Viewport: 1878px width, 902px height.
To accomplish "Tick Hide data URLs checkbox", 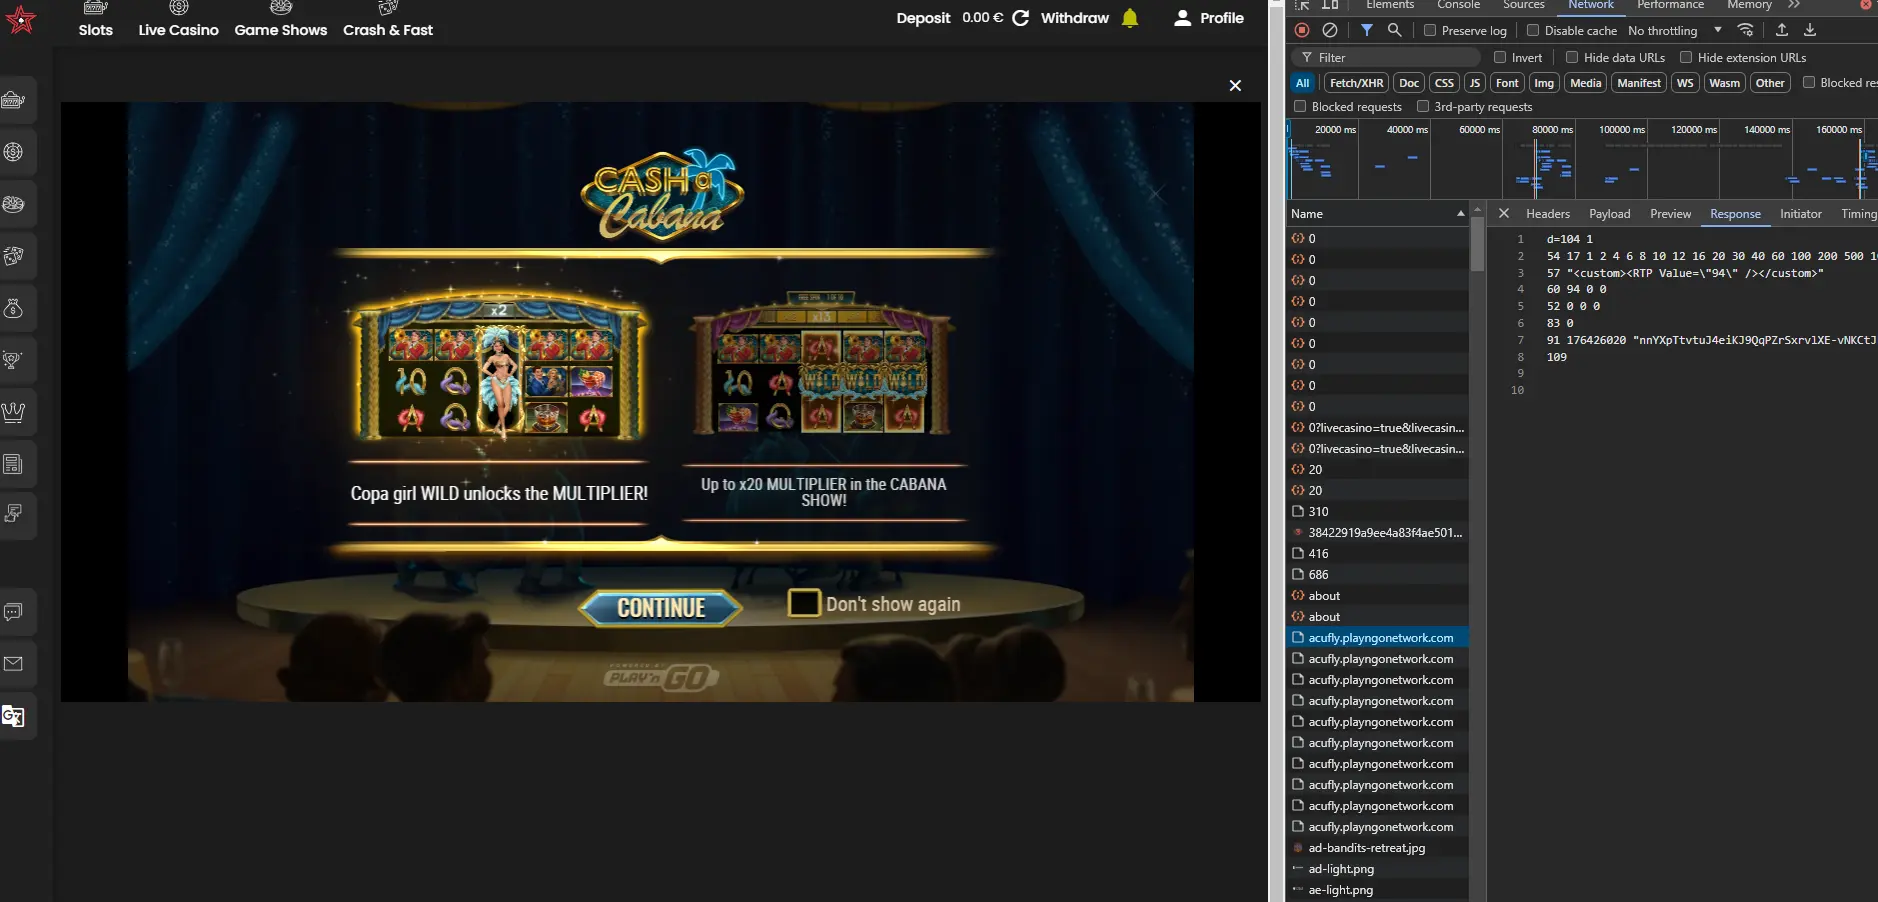I will click(1572, 57).
